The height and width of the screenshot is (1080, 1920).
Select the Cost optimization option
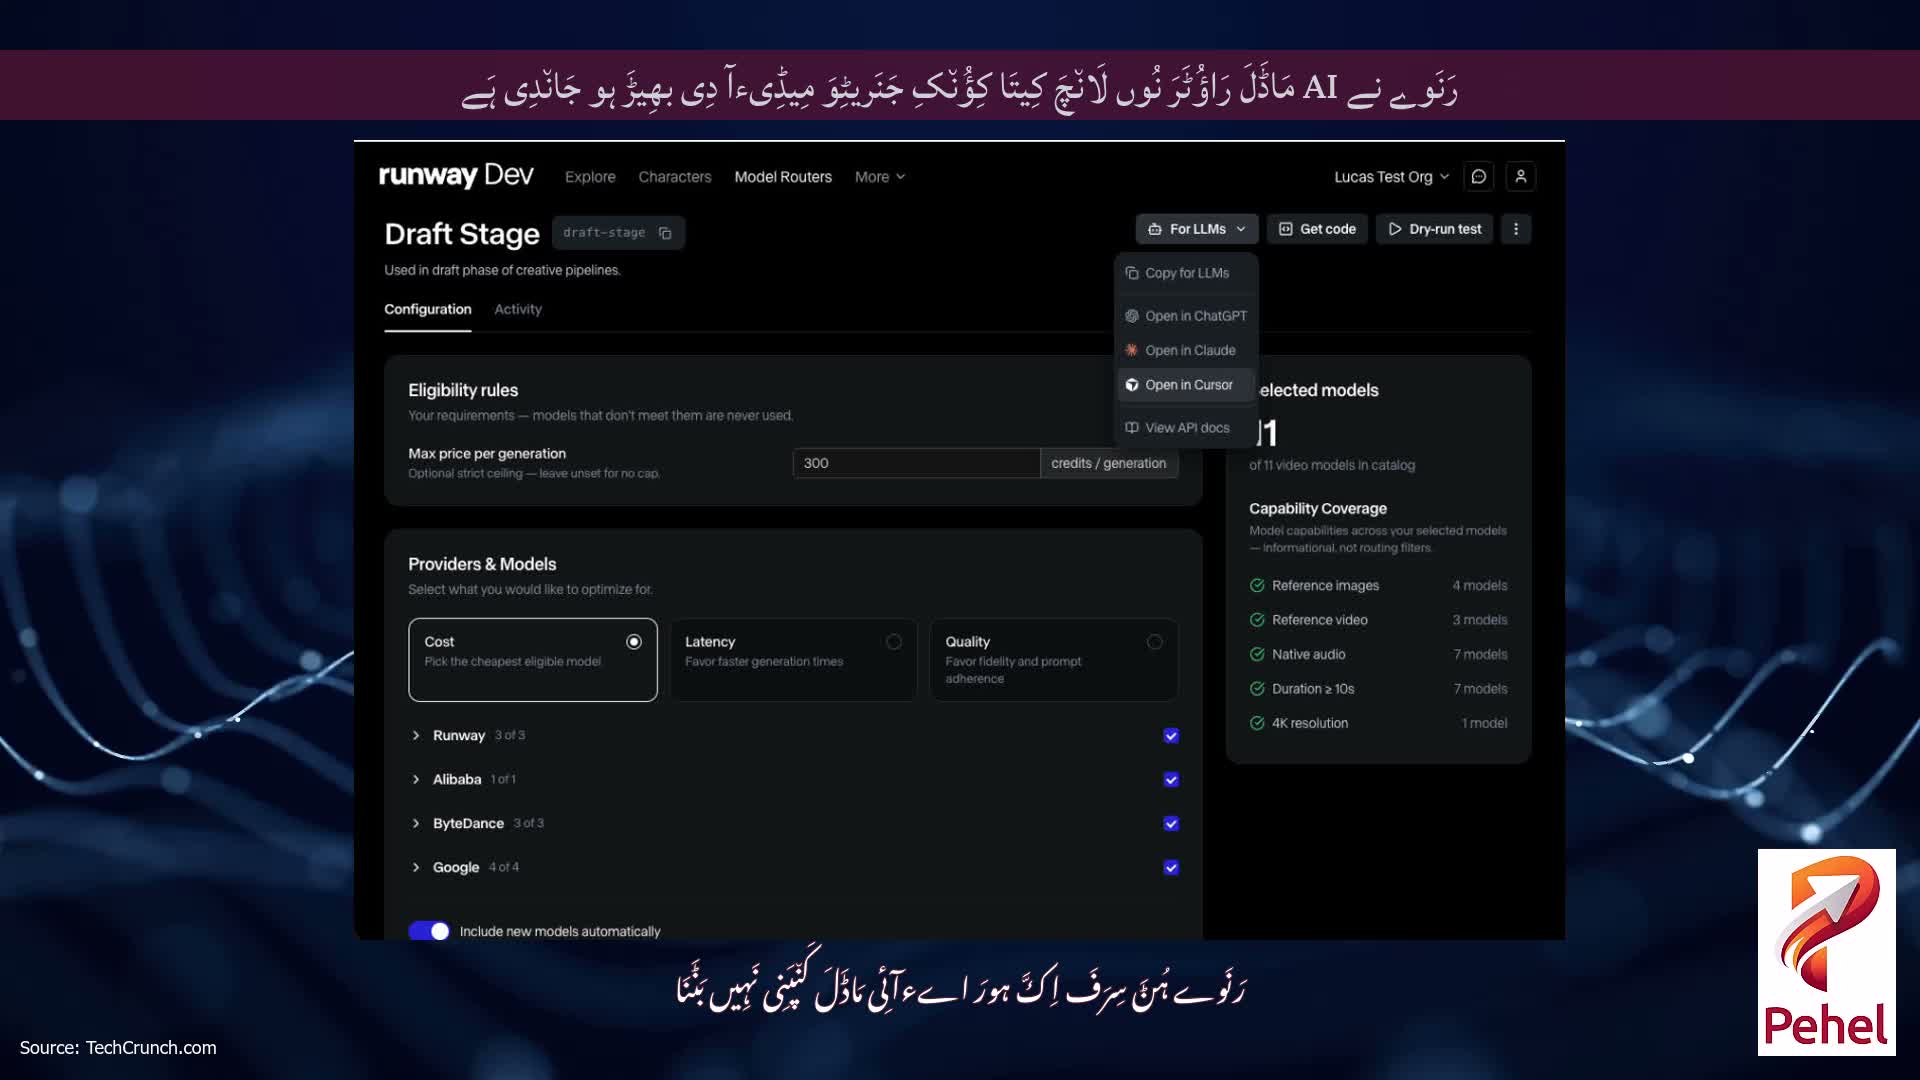533,660
